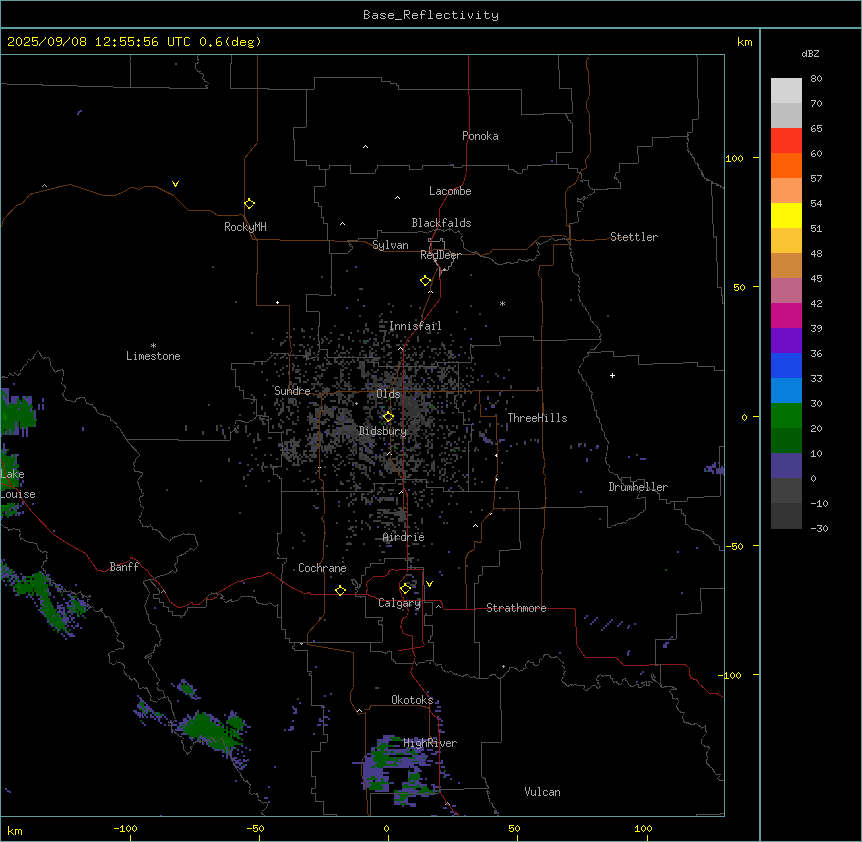Click the yellow diamond marker above RockyMH
The image size is (862, 842).
click(249, 204)
